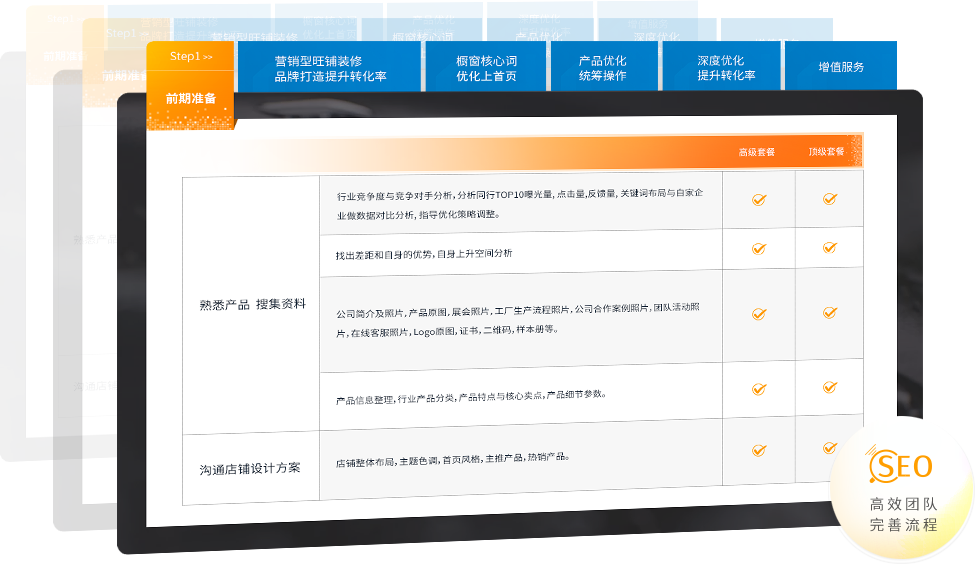
Task: Click 高级套餐 checkmark for 产品信息整理 row
Action: 758,389
